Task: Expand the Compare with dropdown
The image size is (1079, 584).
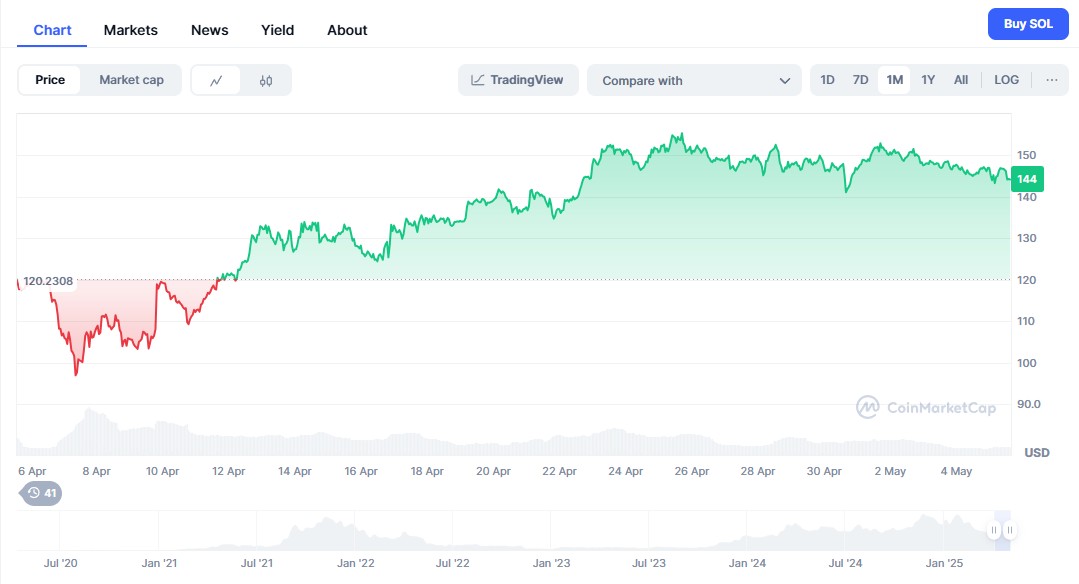Action: click(x=694, y=80)
